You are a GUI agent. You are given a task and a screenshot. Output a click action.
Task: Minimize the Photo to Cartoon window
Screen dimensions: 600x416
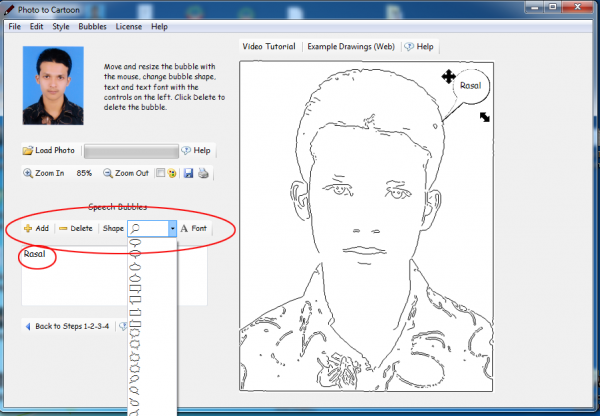click(535, 7)
